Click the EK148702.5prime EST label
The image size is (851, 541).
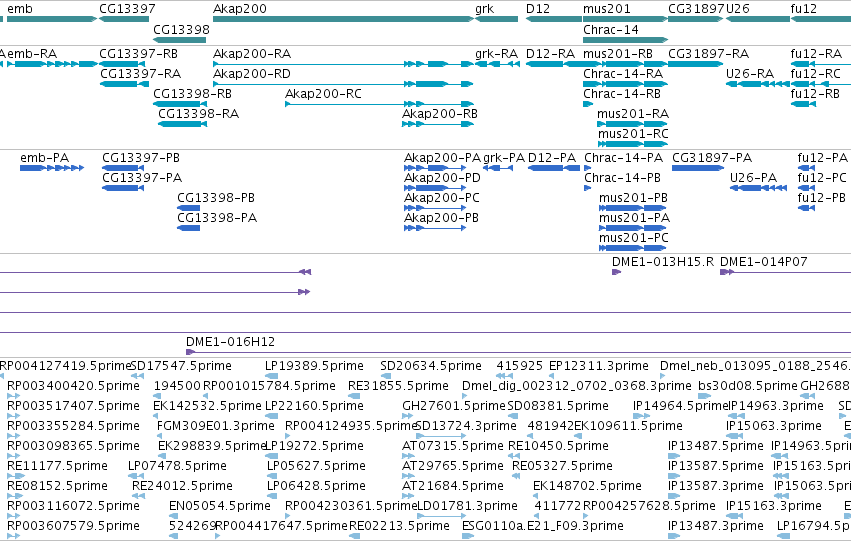[x=587, y=486]
